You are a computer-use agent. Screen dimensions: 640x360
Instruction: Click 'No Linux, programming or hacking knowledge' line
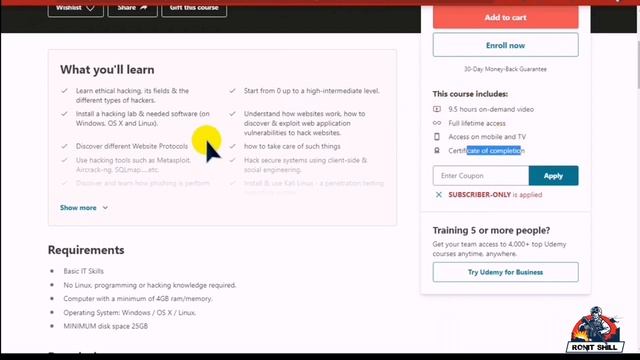point(149,285)
